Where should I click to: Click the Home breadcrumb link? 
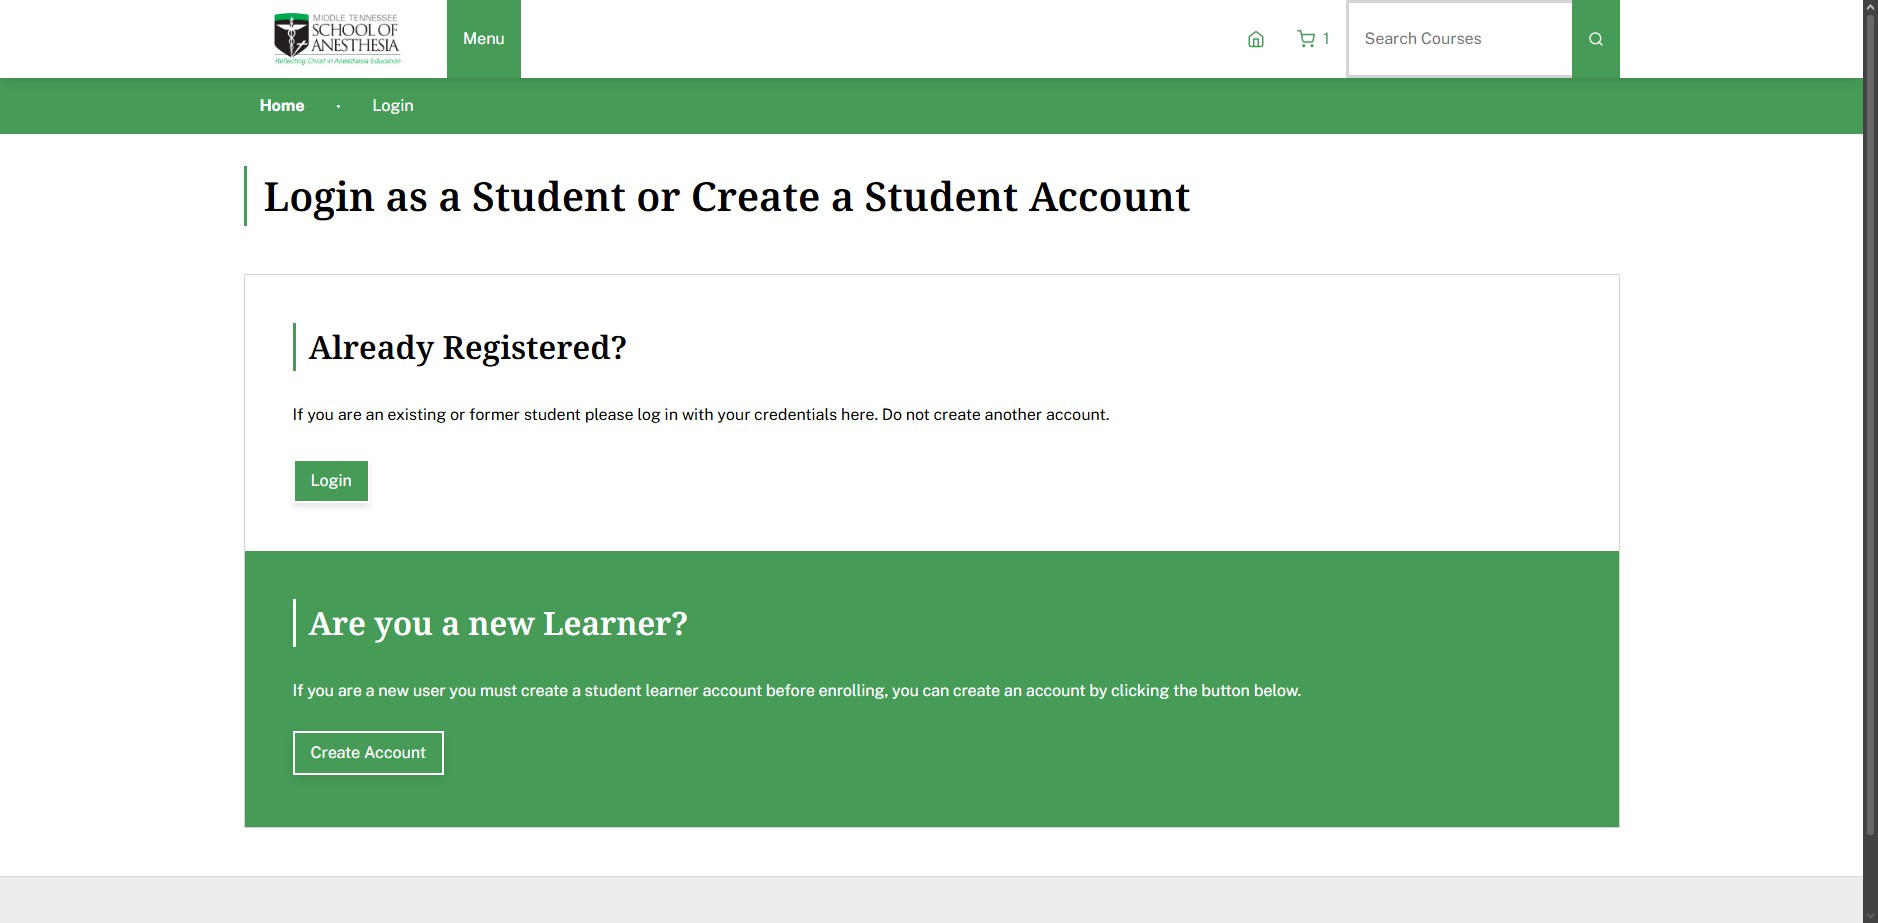[282, 106]
